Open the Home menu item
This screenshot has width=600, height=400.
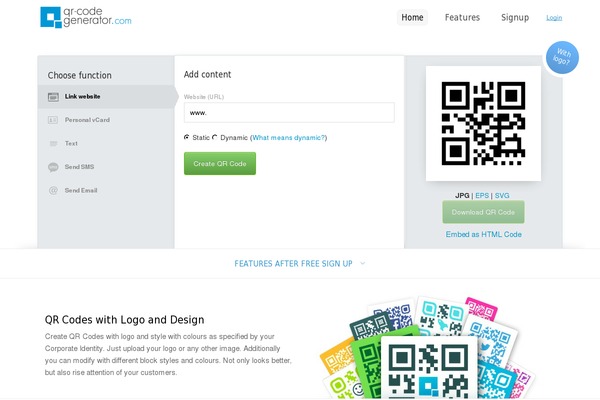[x=412, y=18]
